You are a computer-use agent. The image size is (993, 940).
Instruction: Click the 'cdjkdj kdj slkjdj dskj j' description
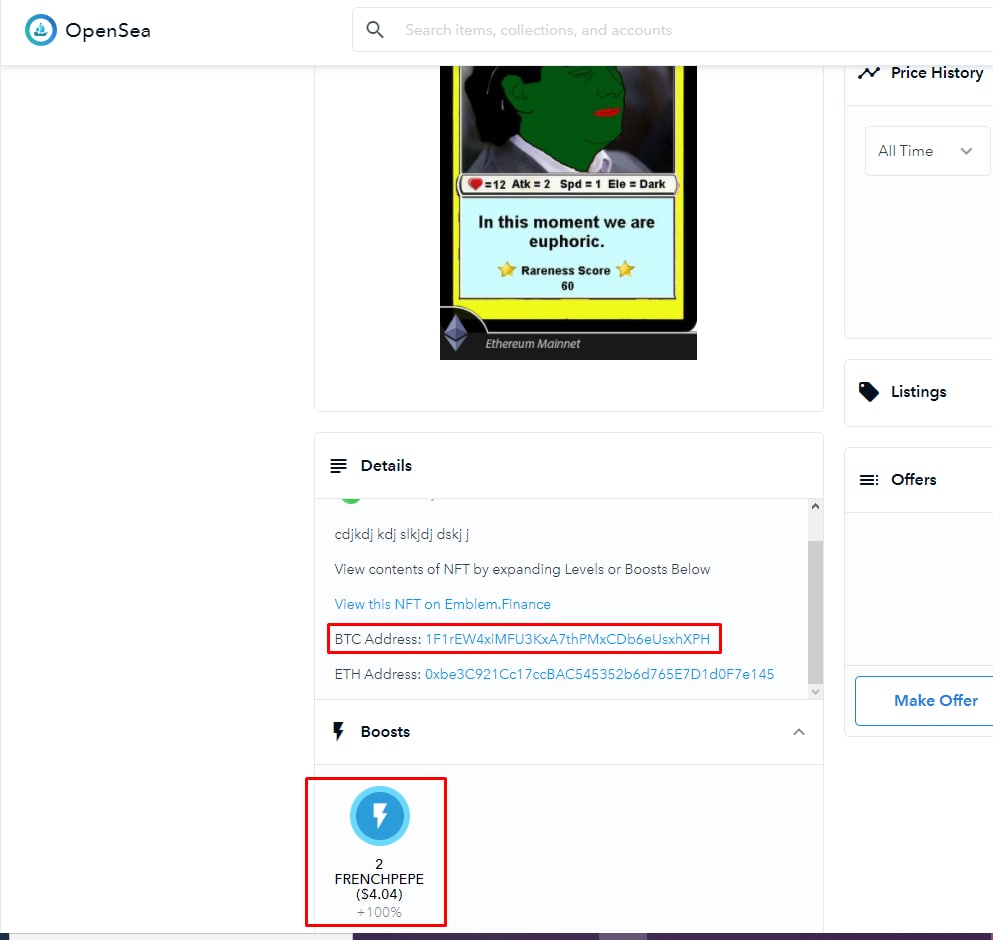pos(402,535)
